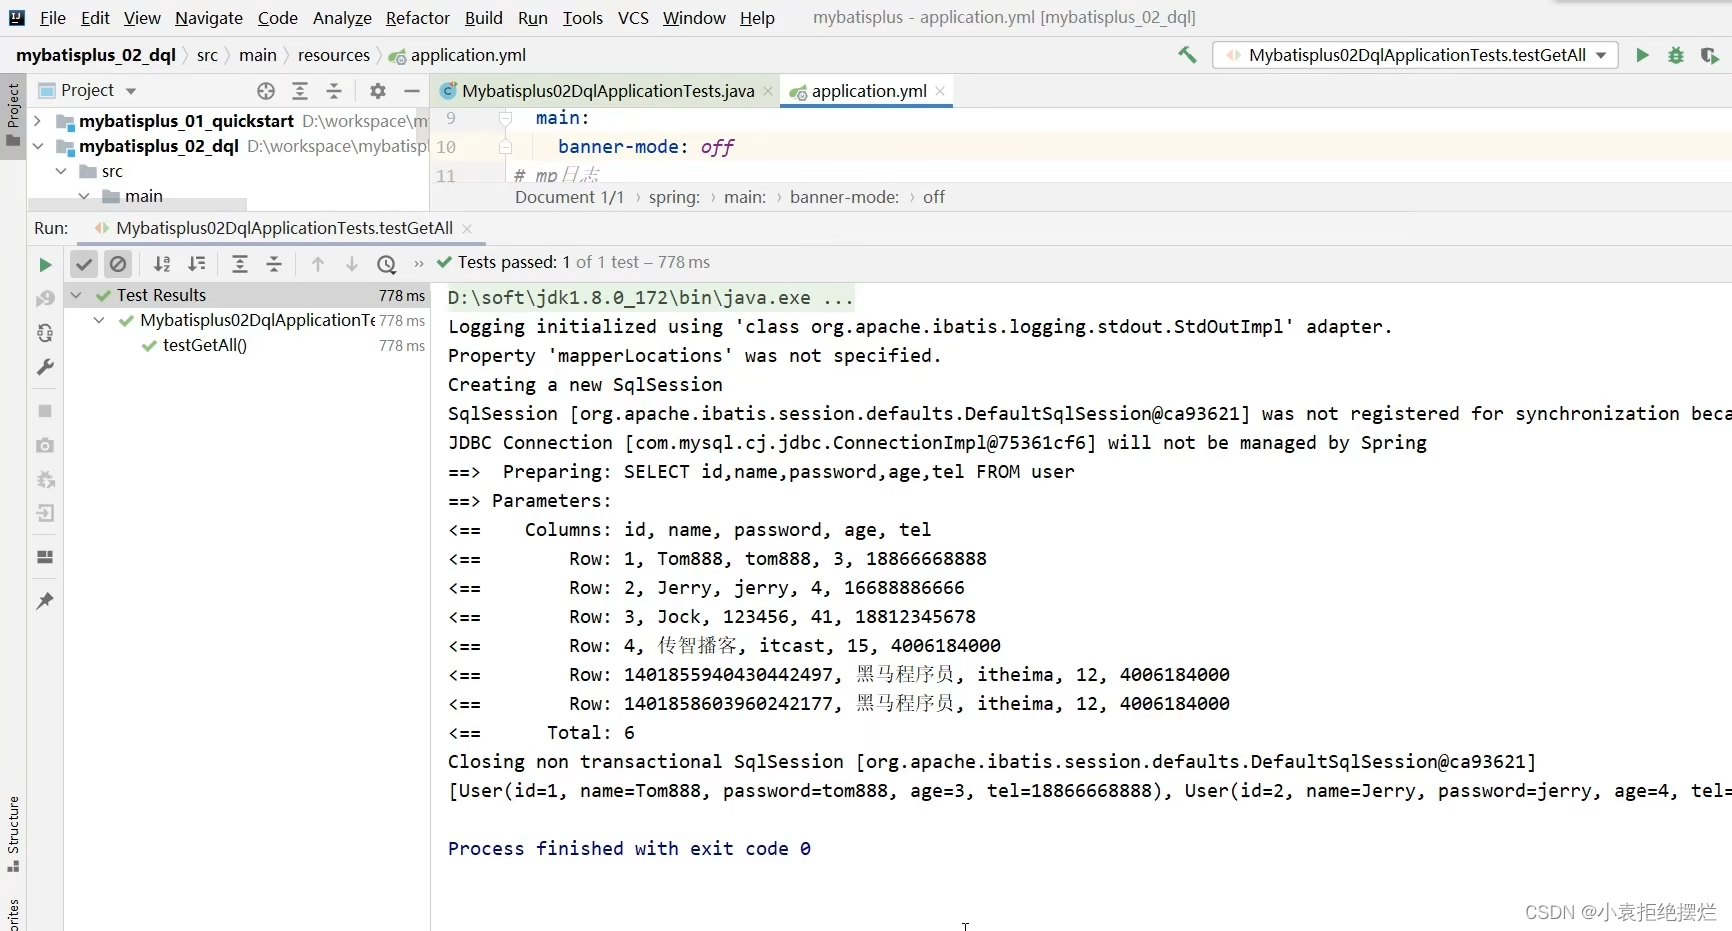Image resolution: width=1732 pixels, height=931 pixels.
Task: Click resources breadcrumb in navigation bar
Action: (334, 55)
